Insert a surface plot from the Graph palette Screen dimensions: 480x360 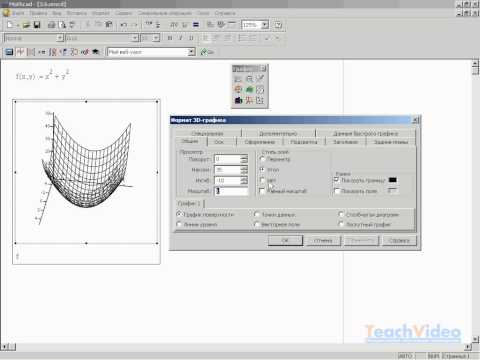point(249,90)
